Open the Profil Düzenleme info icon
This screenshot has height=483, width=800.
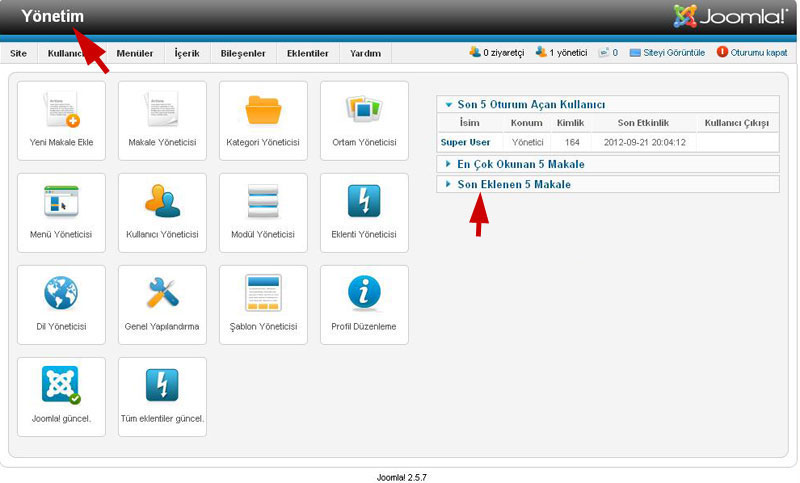364,295
